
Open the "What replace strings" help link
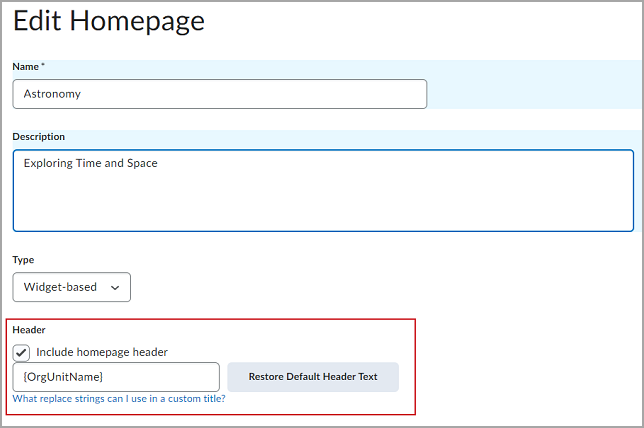[119, 398]
